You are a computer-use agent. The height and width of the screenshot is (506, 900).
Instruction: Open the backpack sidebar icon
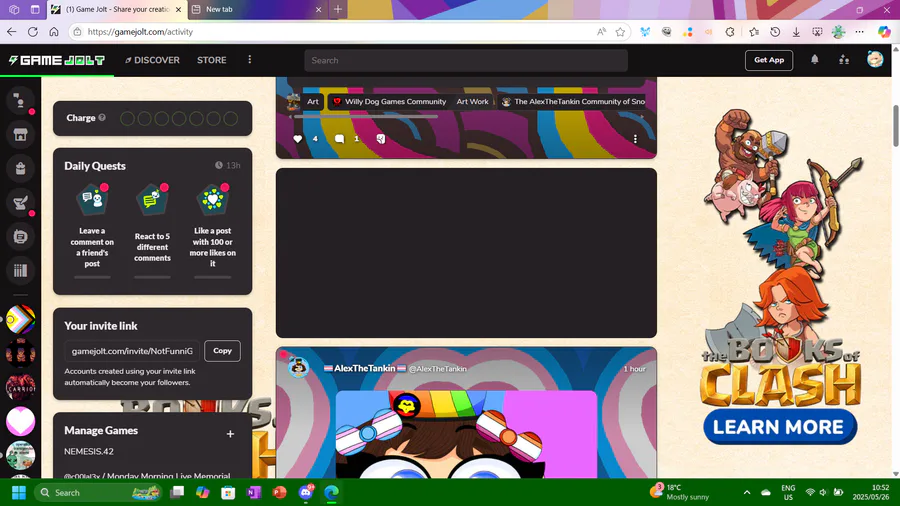(20, 169)
